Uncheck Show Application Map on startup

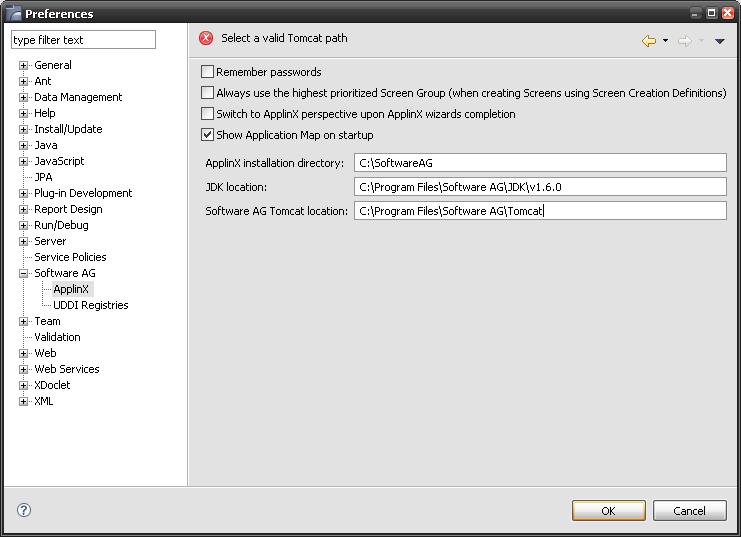(207, 135)
